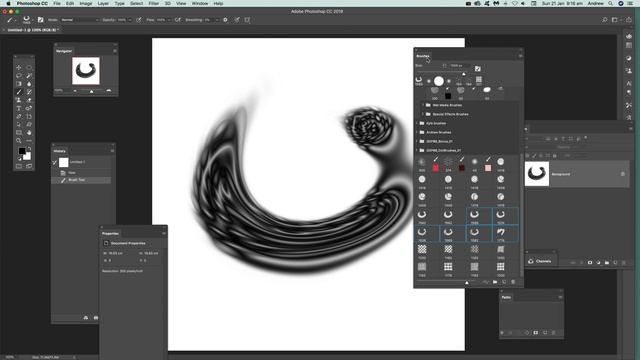Zoom in using Navigator large mountains icon
640x360 pixels.
109,91
